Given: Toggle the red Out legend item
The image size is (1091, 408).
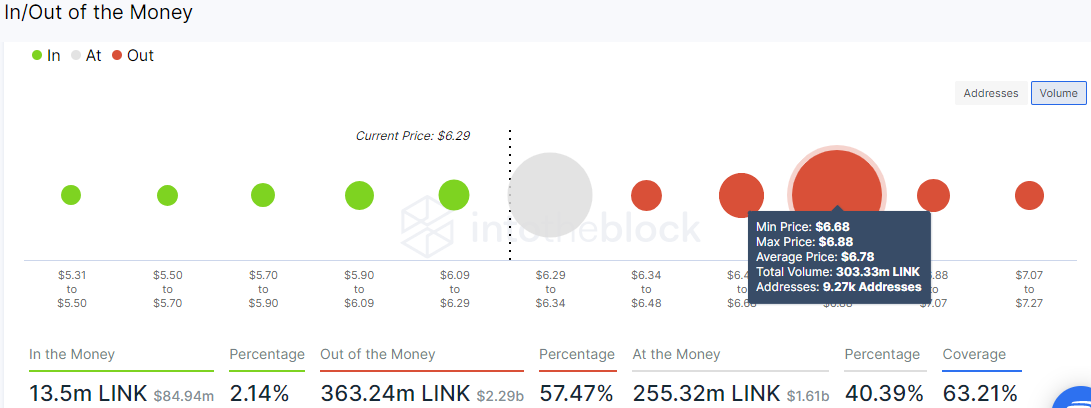Looking at the screenshot, I should pyautogui.click(x=132, y=56).
